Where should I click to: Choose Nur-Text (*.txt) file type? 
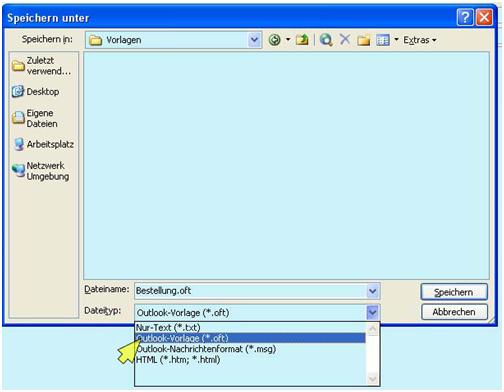[250, 327]
